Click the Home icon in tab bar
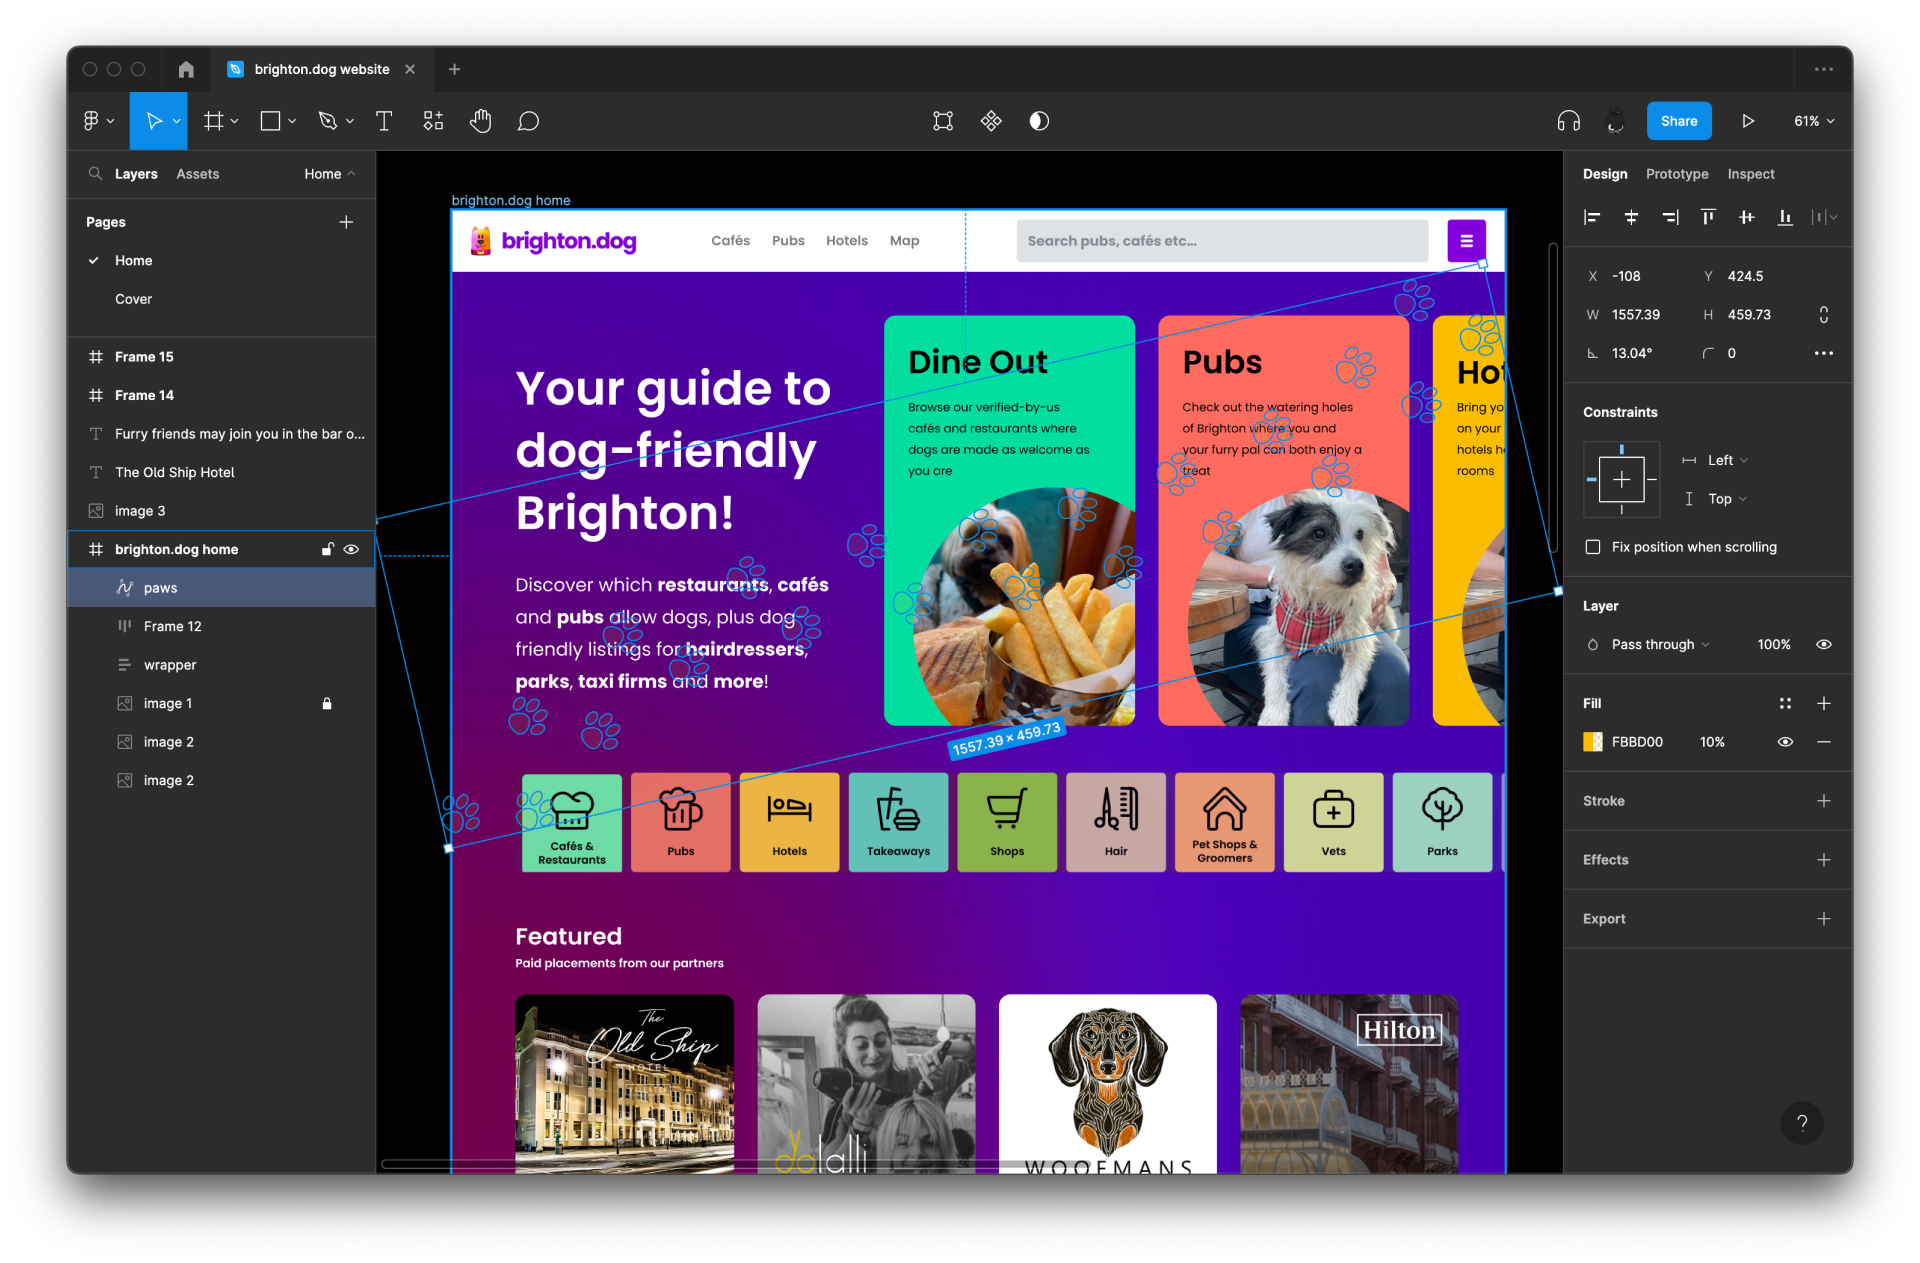Viewport: 1920px width, 1263px height. (186, 69)
